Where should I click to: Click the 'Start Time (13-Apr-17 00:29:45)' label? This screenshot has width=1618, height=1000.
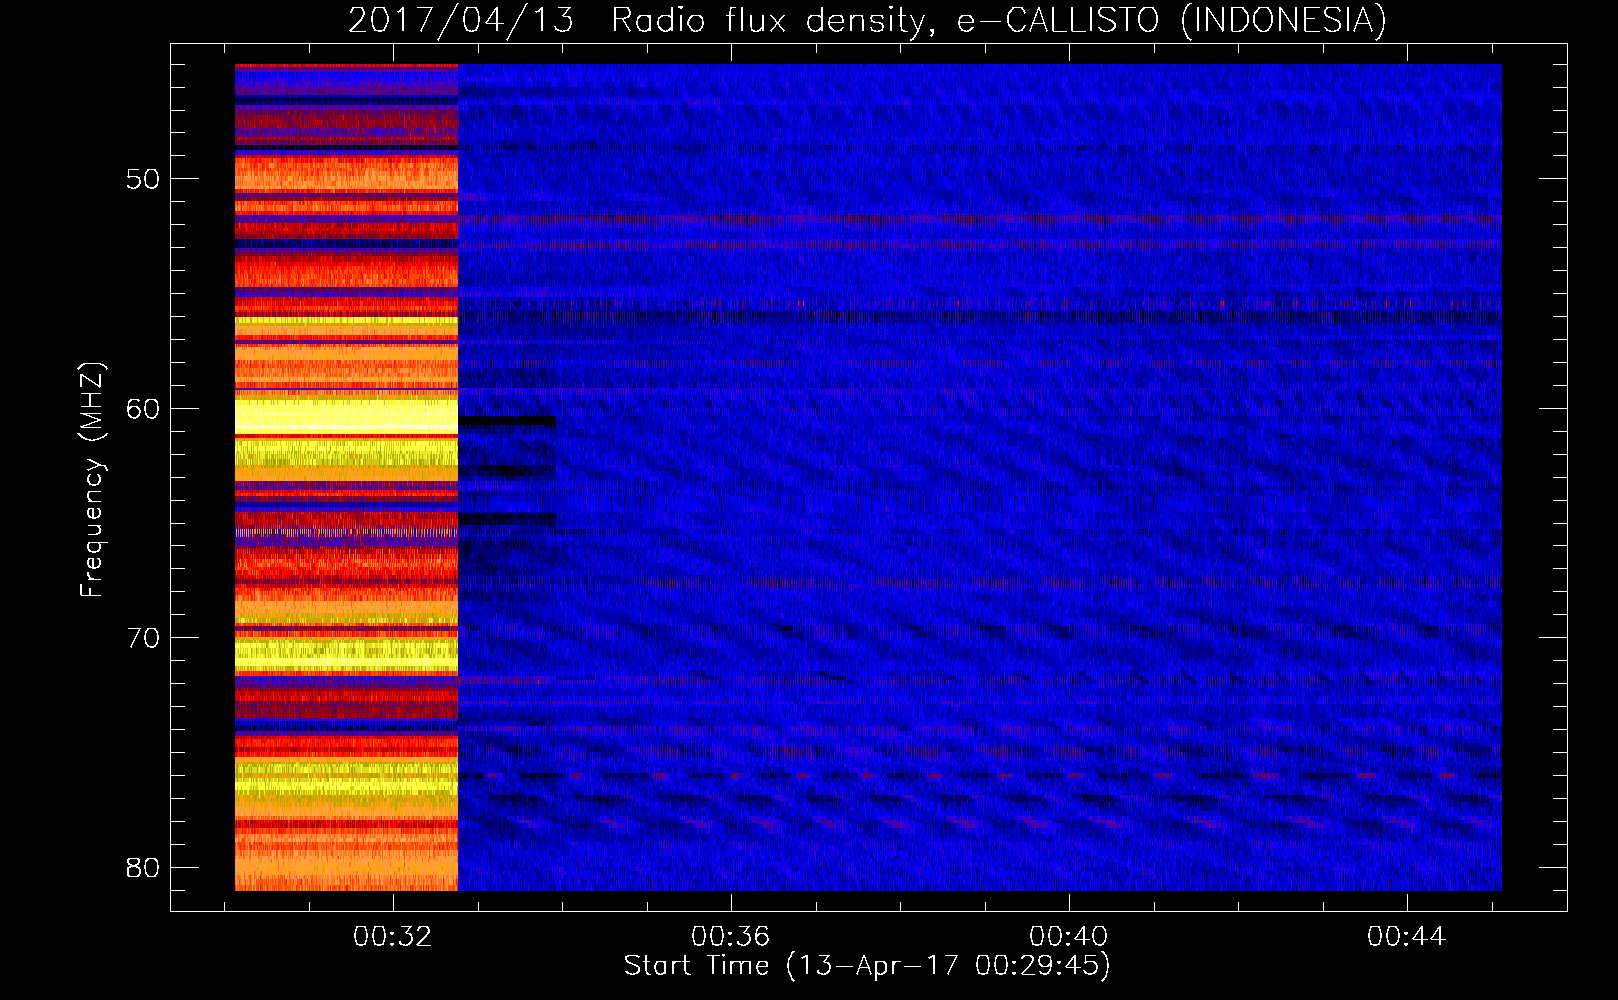(x=867, y=966)
